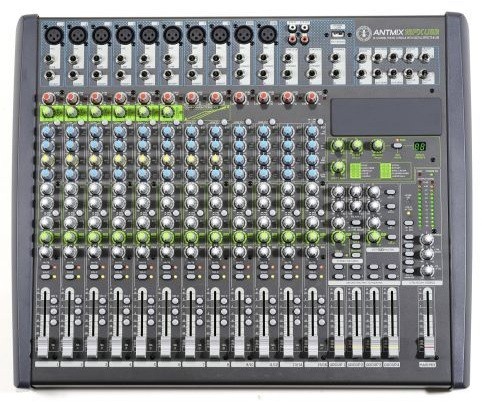The image size is (482, 403).
Task: Click channel 1 green compressor knob
Action: 48,112
